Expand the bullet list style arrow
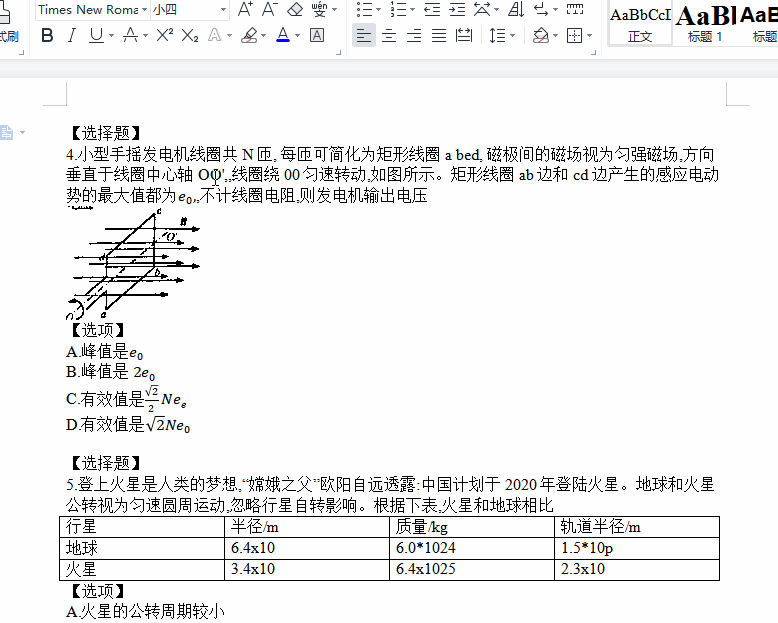Image resolution: width=778 pixels, height=623 pixels. 379,9
